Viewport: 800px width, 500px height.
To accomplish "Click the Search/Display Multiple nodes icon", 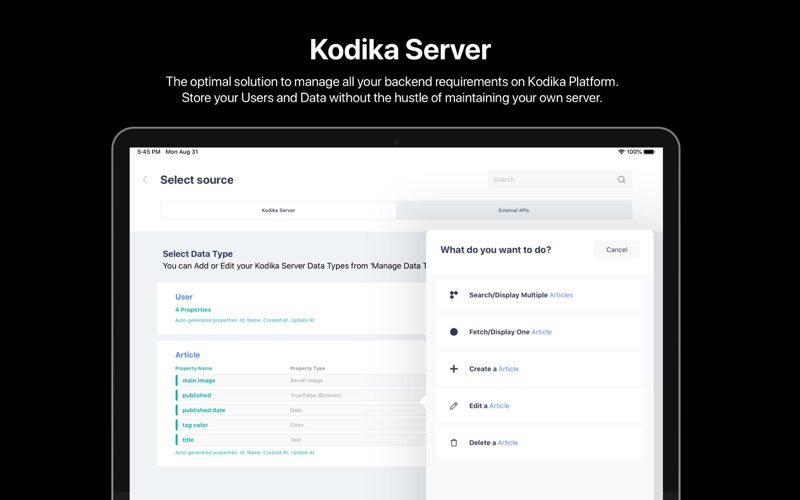I will point(454,295).
